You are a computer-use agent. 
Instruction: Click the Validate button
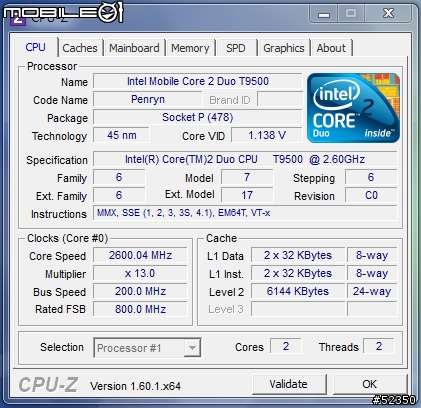pos(289,384)
